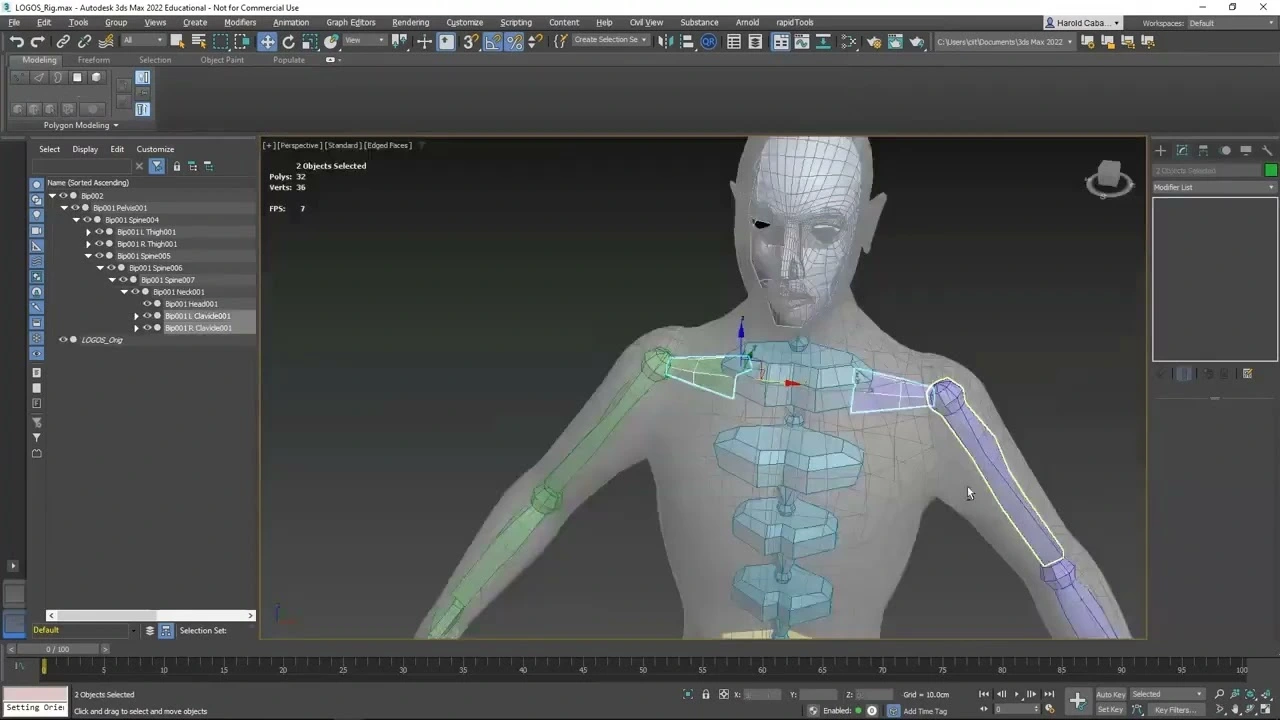Open the Animation menu
The image size is (1280, 720).
291,22
